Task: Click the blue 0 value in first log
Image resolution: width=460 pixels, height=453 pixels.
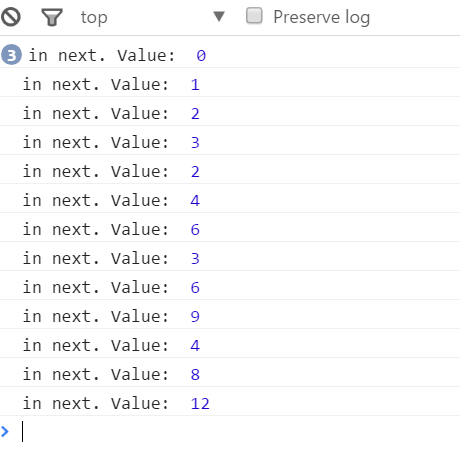Action: (201, 56)
